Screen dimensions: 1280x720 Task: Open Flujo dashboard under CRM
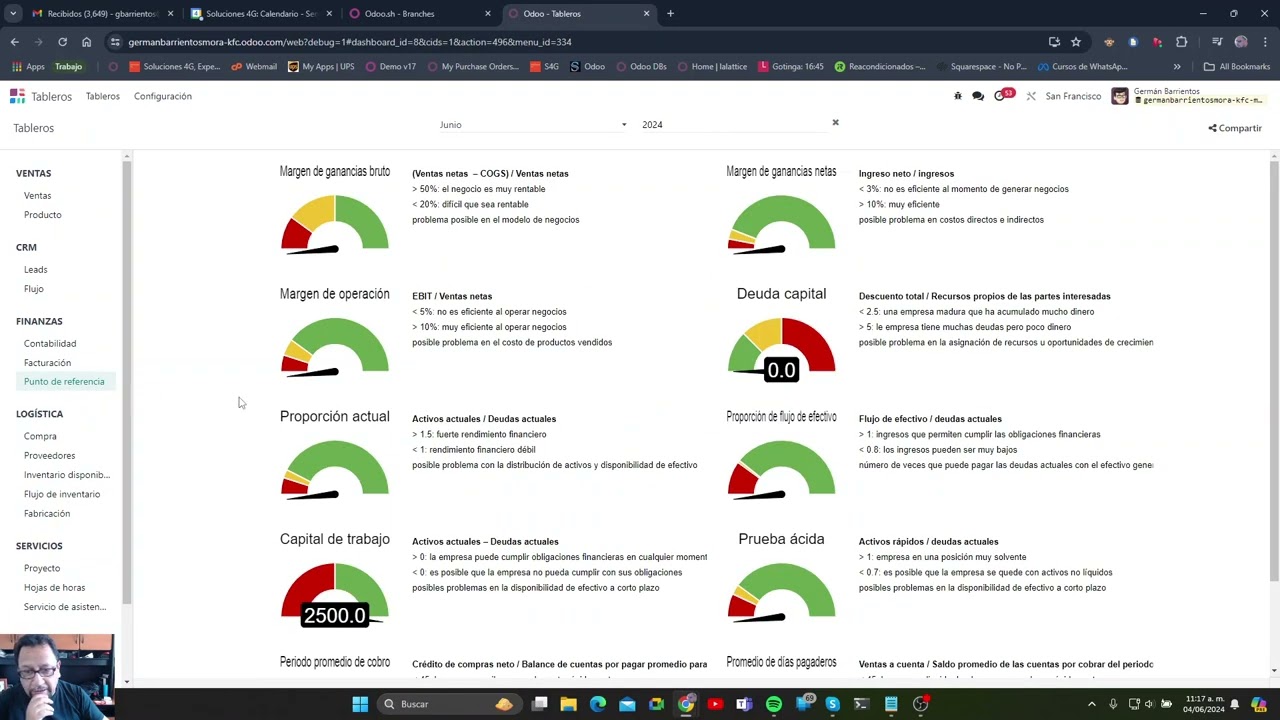pyautogui.click(x=34, y=288)
